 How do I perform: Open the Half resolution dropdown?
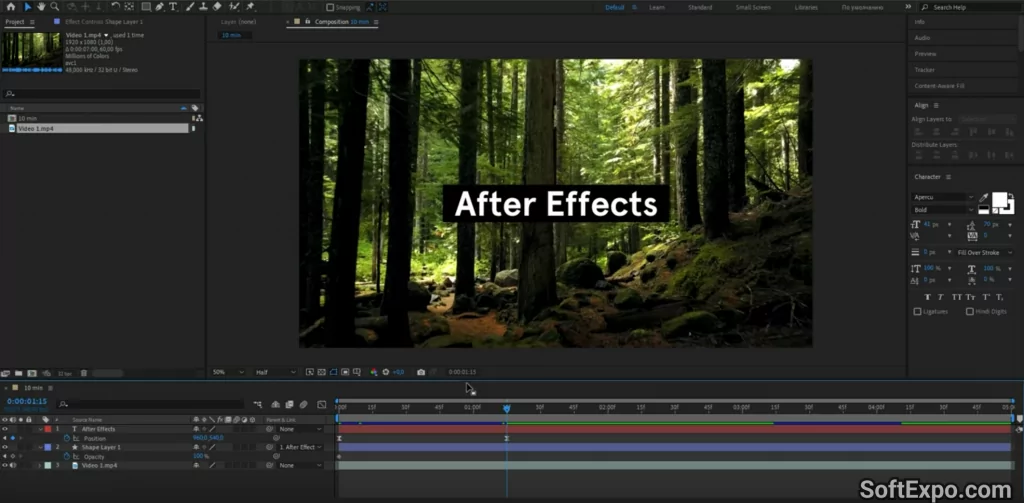[x=276, y=372]
